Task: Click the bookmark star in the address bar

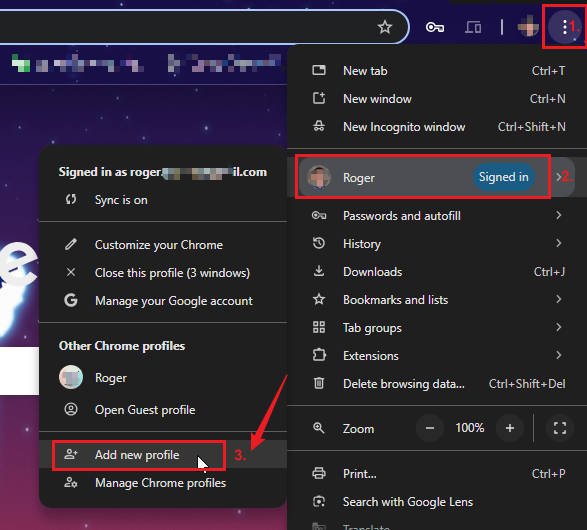Action: (384, 27)
